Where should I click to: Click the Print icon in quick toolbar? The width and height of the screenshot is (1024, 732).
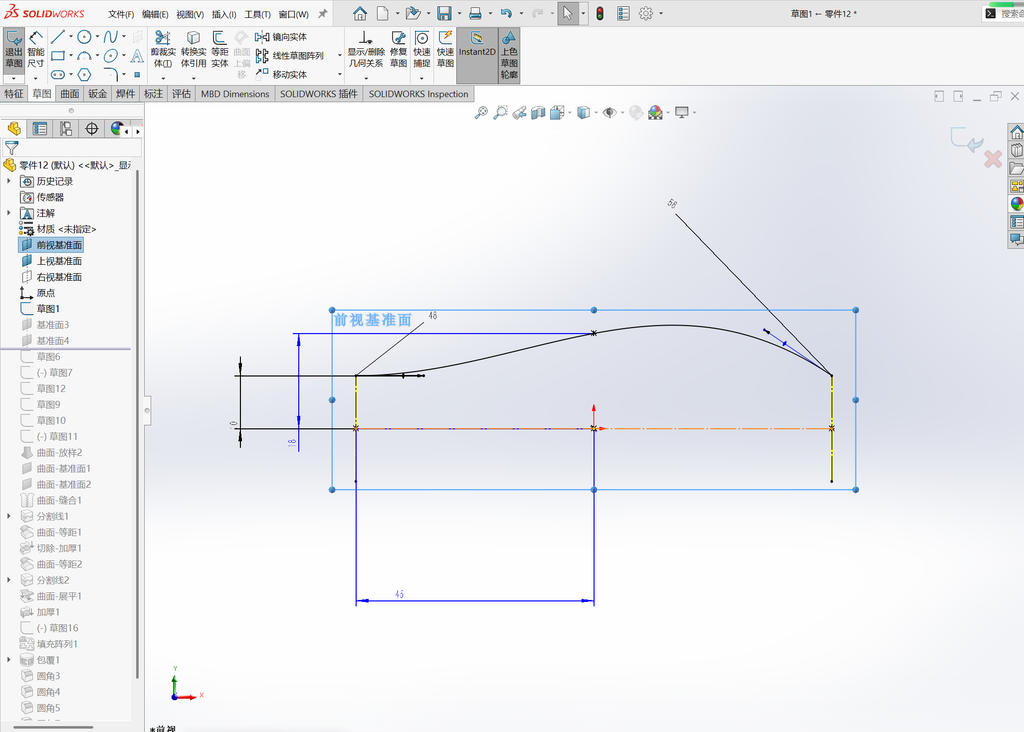coord(475,13)
